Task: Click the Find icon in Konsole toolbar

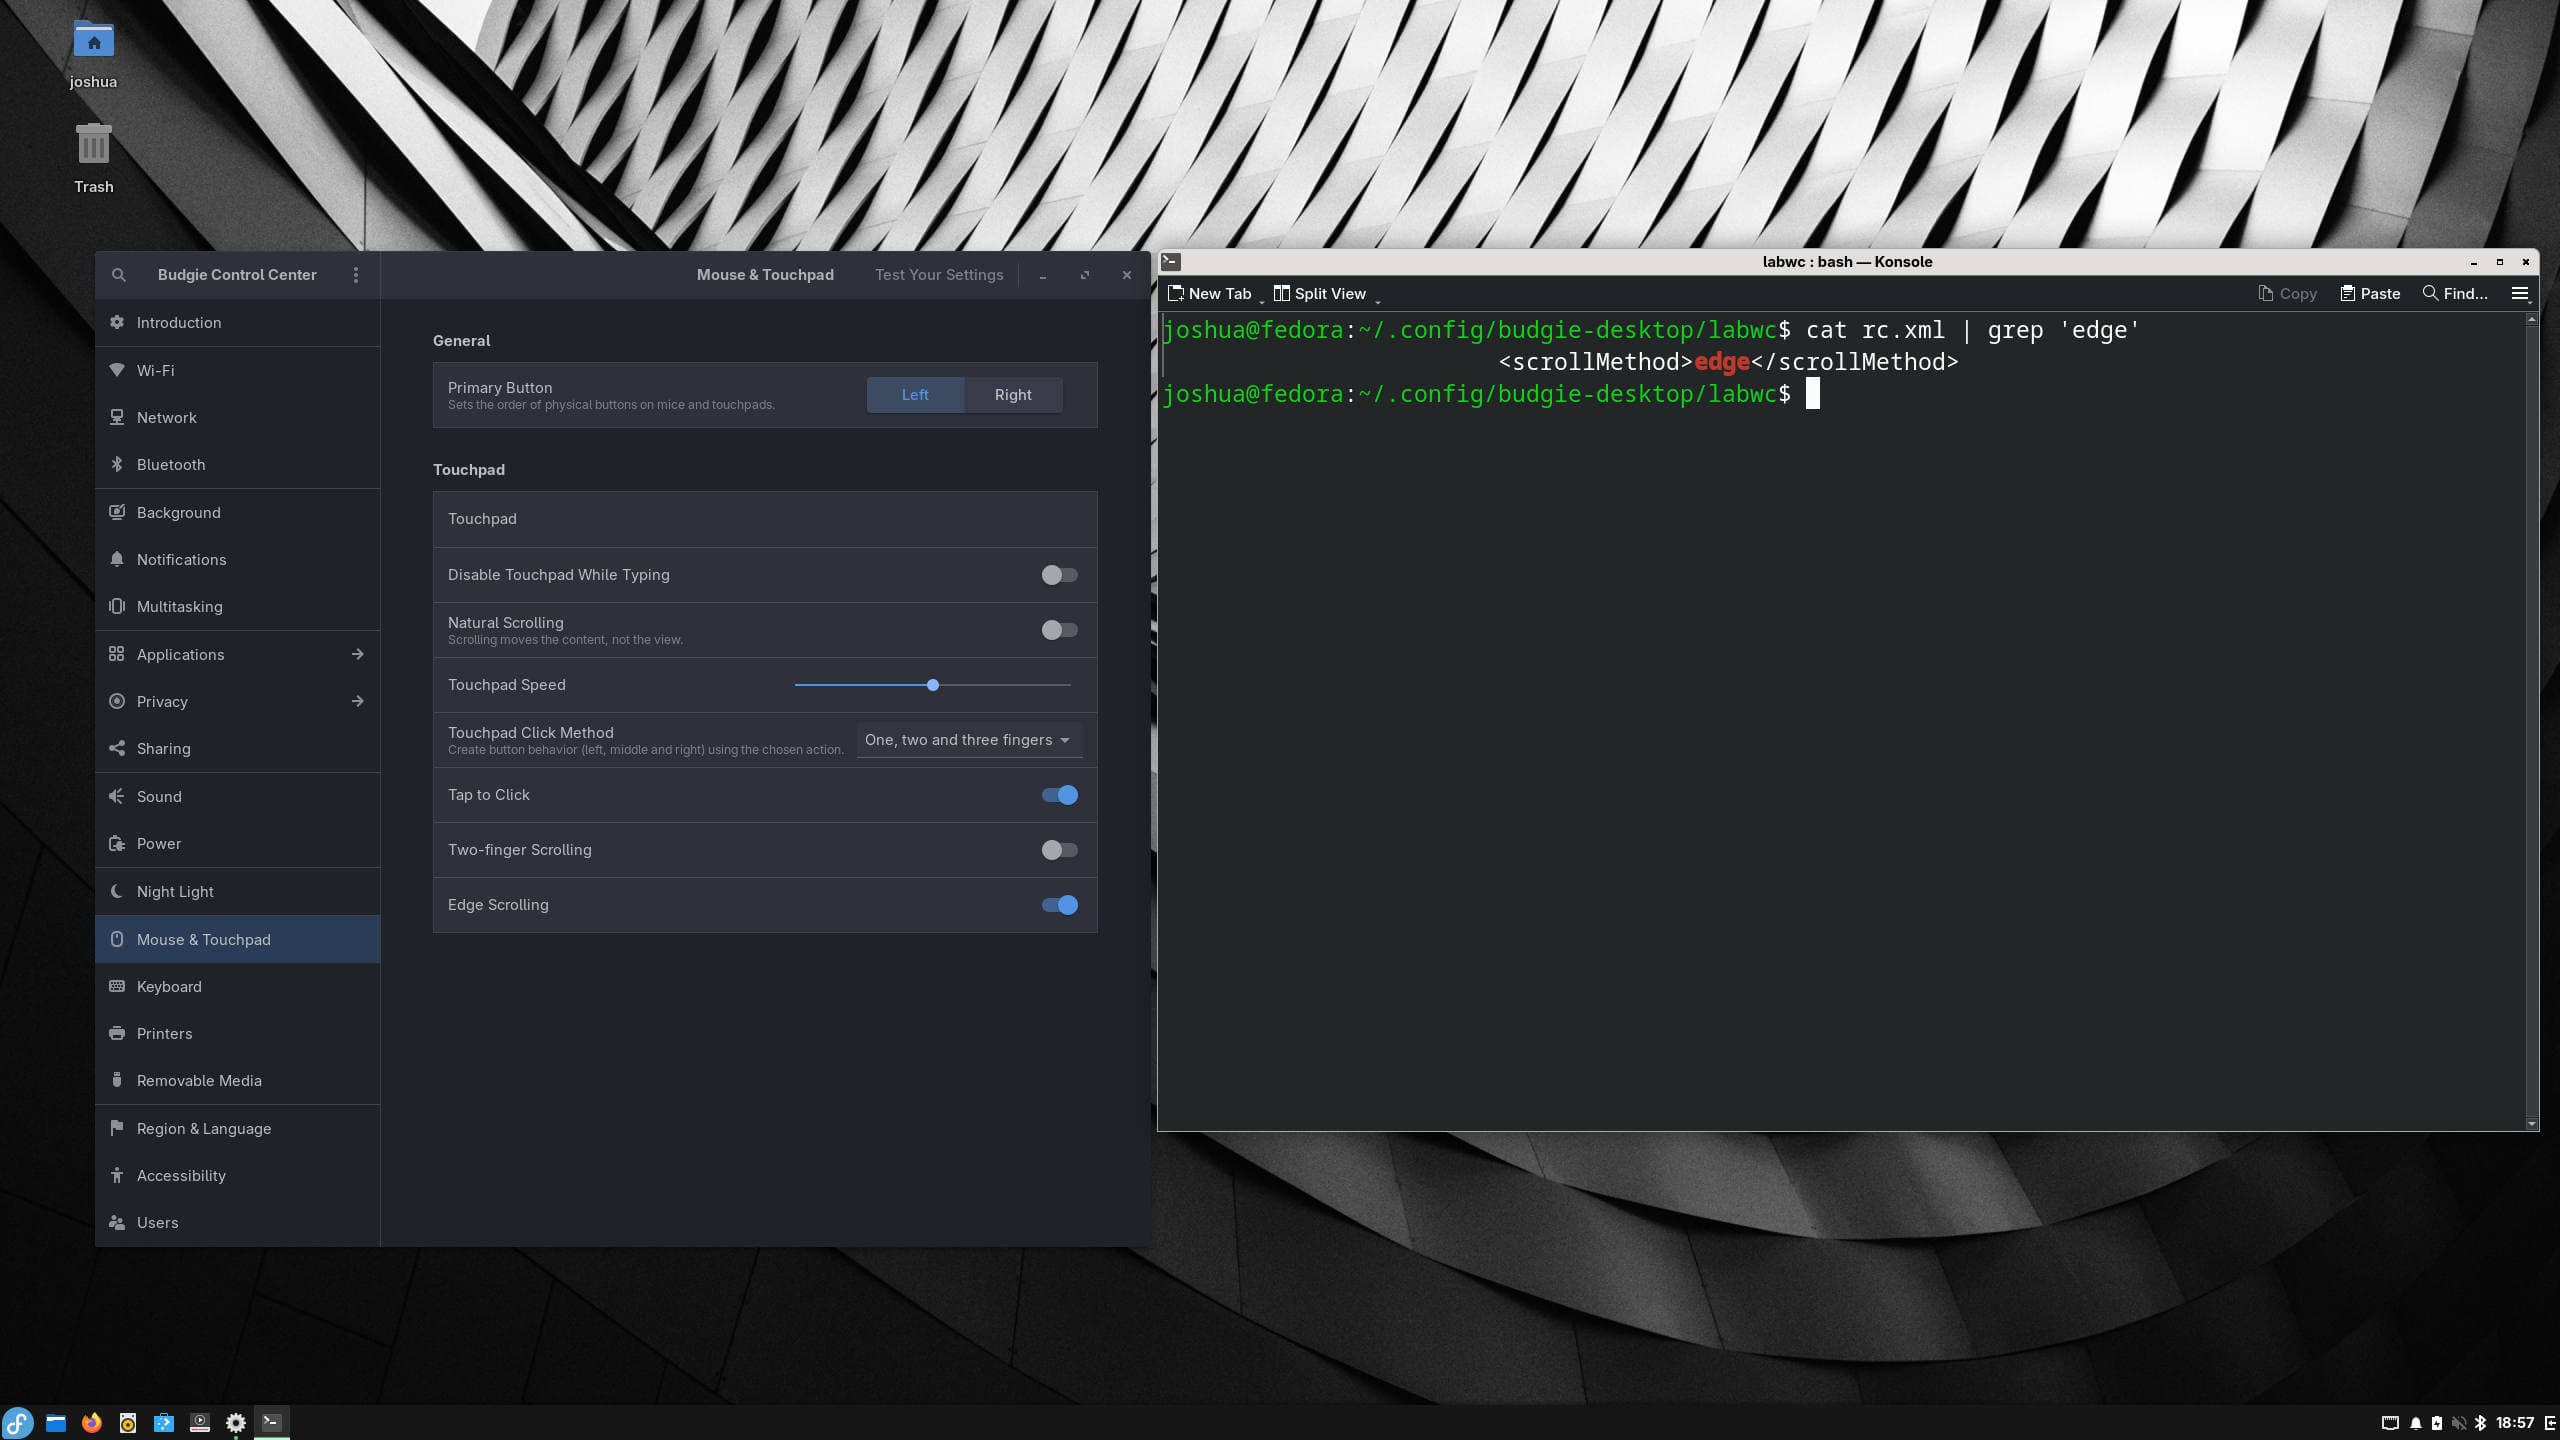Action: (x=2429, y=293)
